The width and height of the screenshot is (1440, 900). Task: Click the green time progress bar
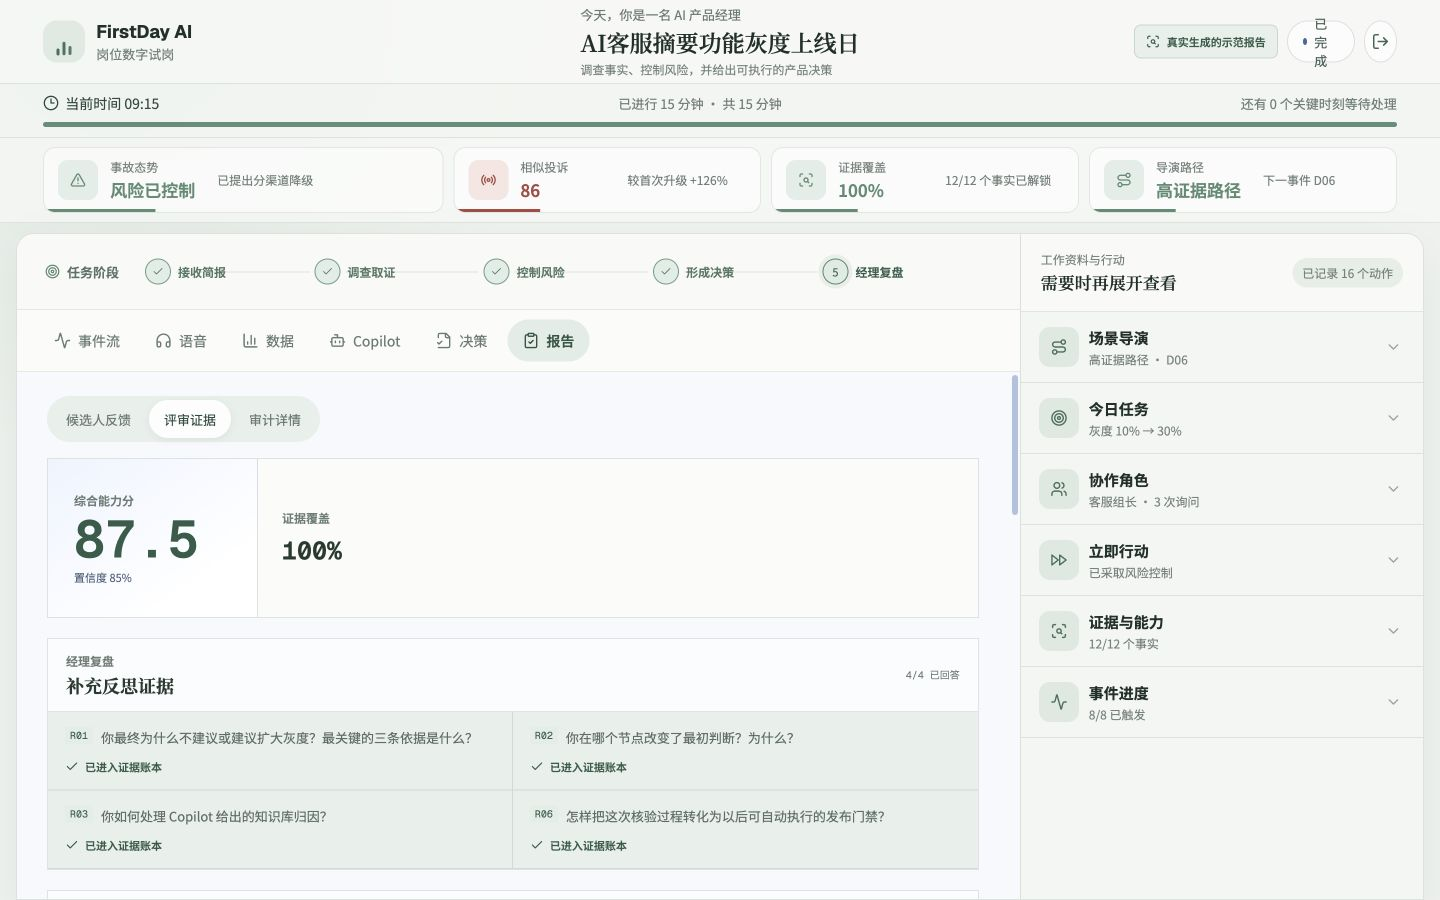720,124
